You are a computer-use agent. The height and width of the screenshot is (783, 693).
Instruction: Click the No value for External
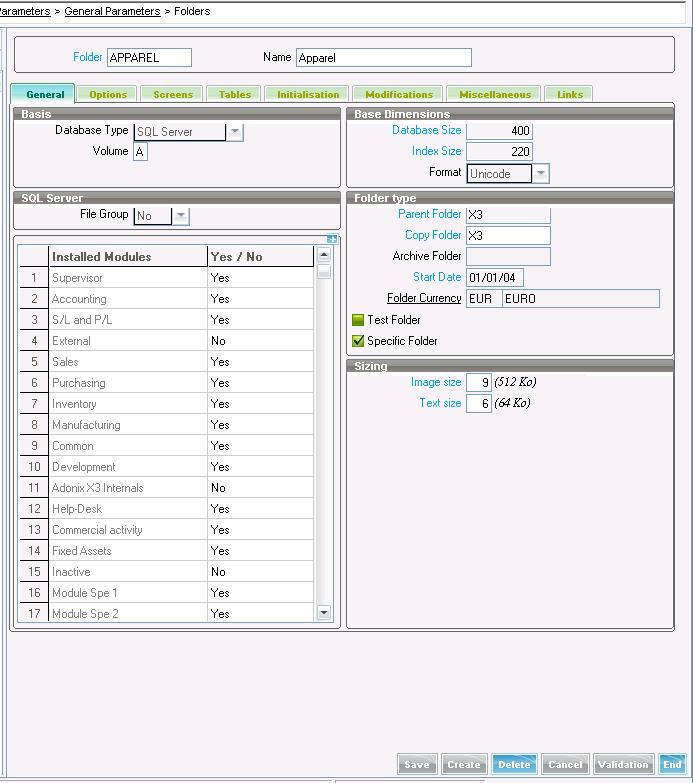coord(260,341)
